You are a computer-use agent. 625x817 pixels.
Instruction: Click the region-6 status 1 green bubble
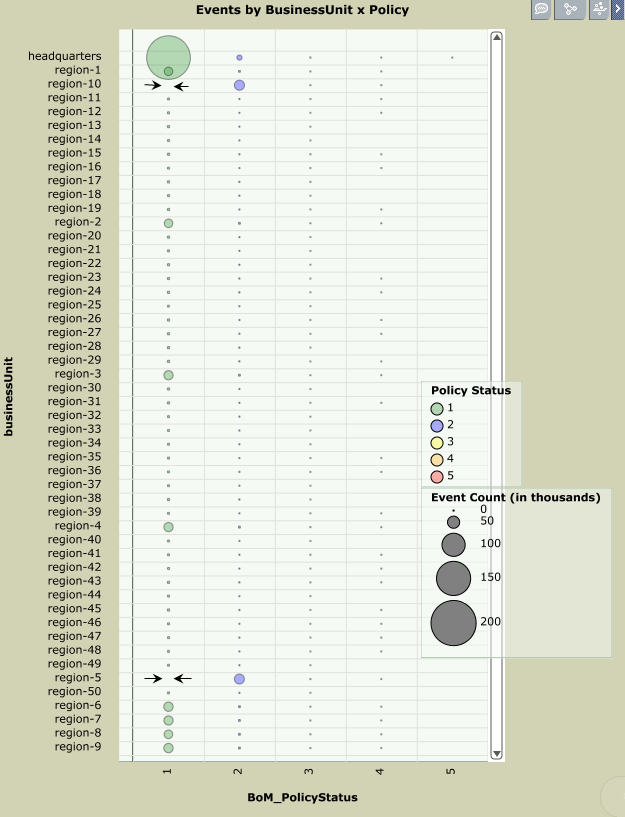pos(168,707)
